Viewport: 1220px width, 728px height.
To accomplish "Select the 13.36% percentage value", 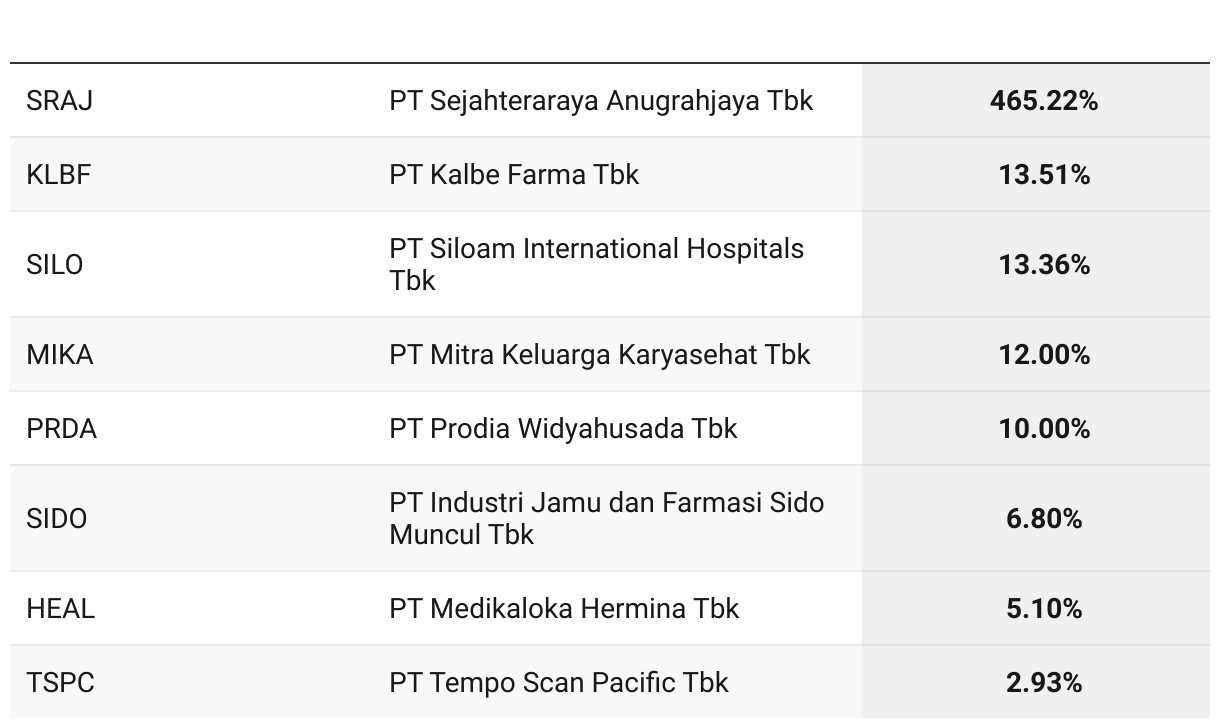I will point(1043,265).
